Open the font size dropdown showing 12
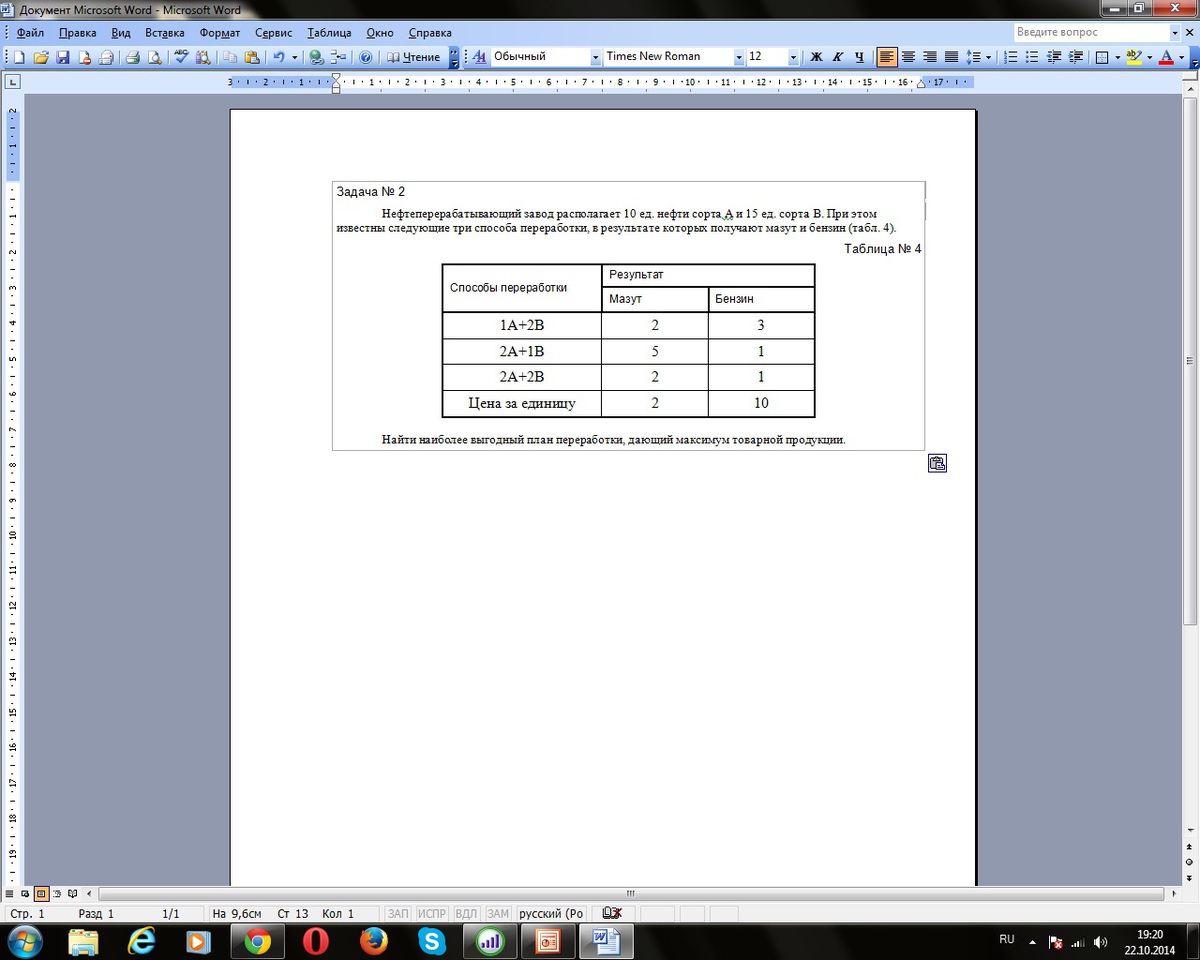 [793, 57]
